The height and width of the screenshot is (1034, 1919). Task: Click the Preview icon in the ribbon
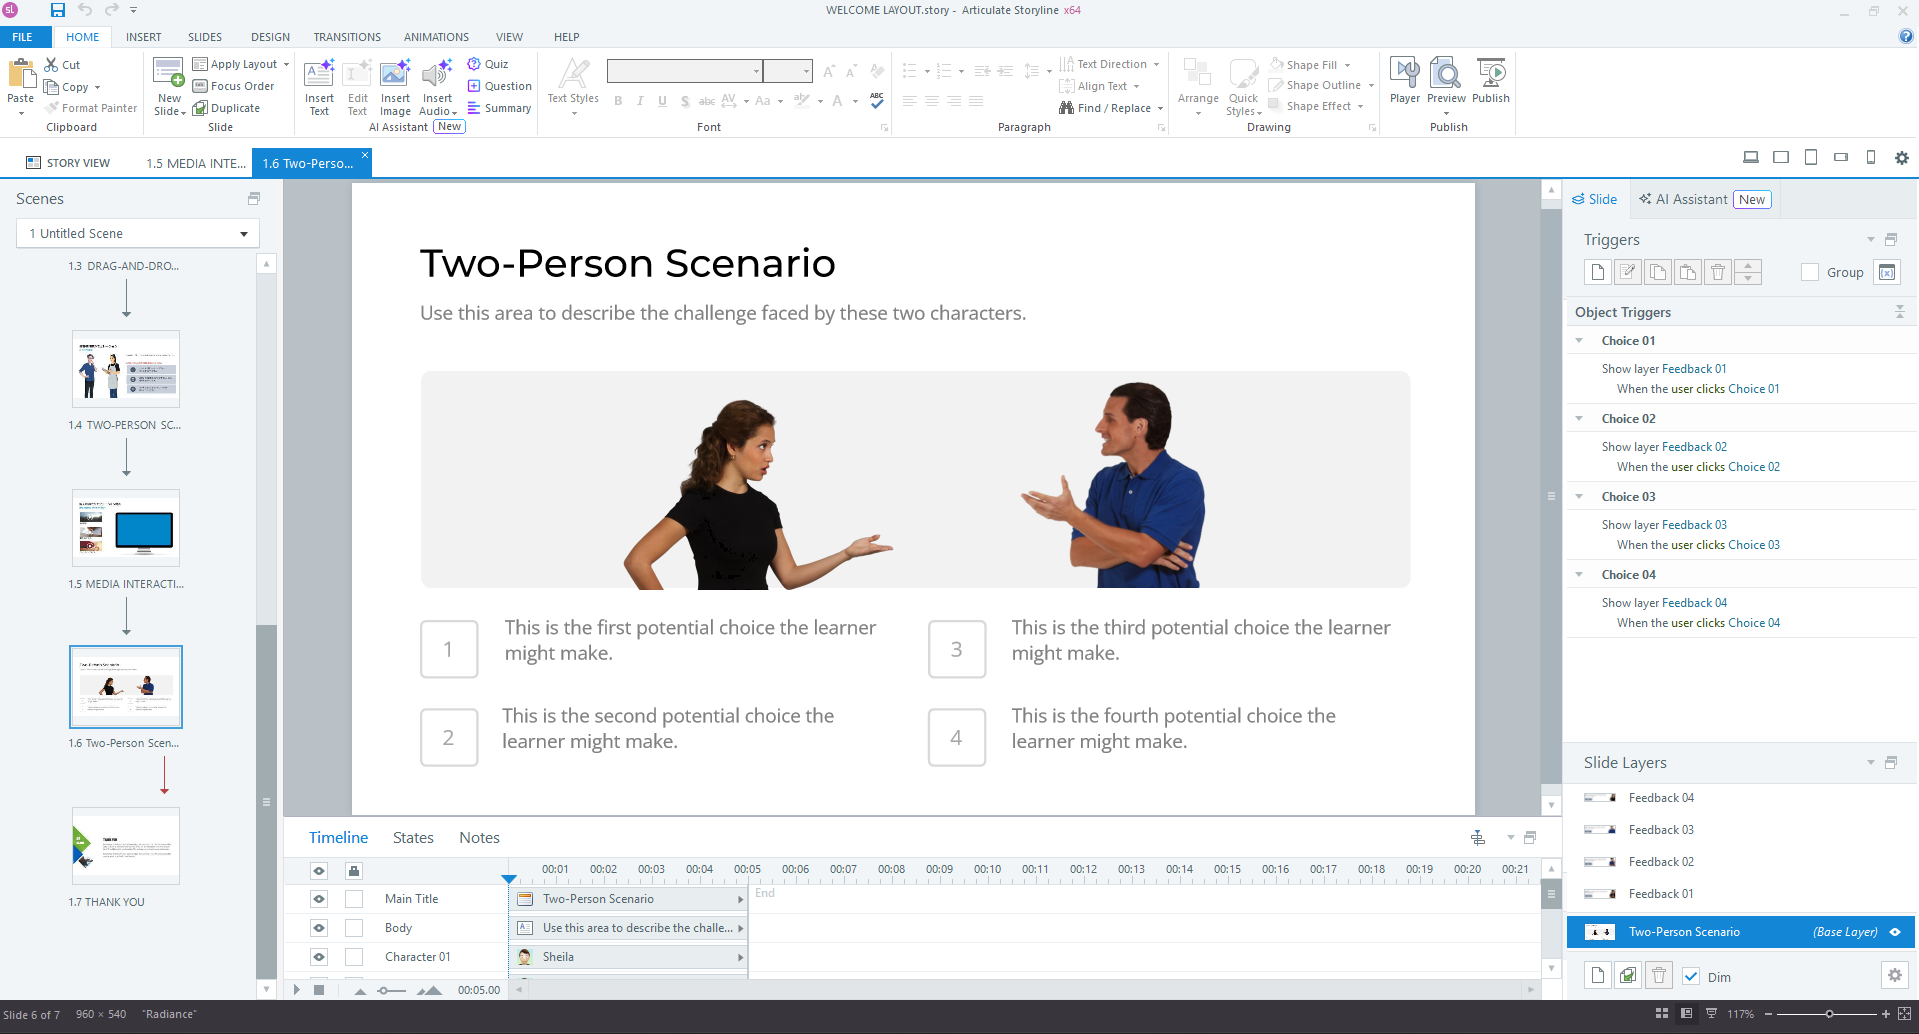[1446, 75]
